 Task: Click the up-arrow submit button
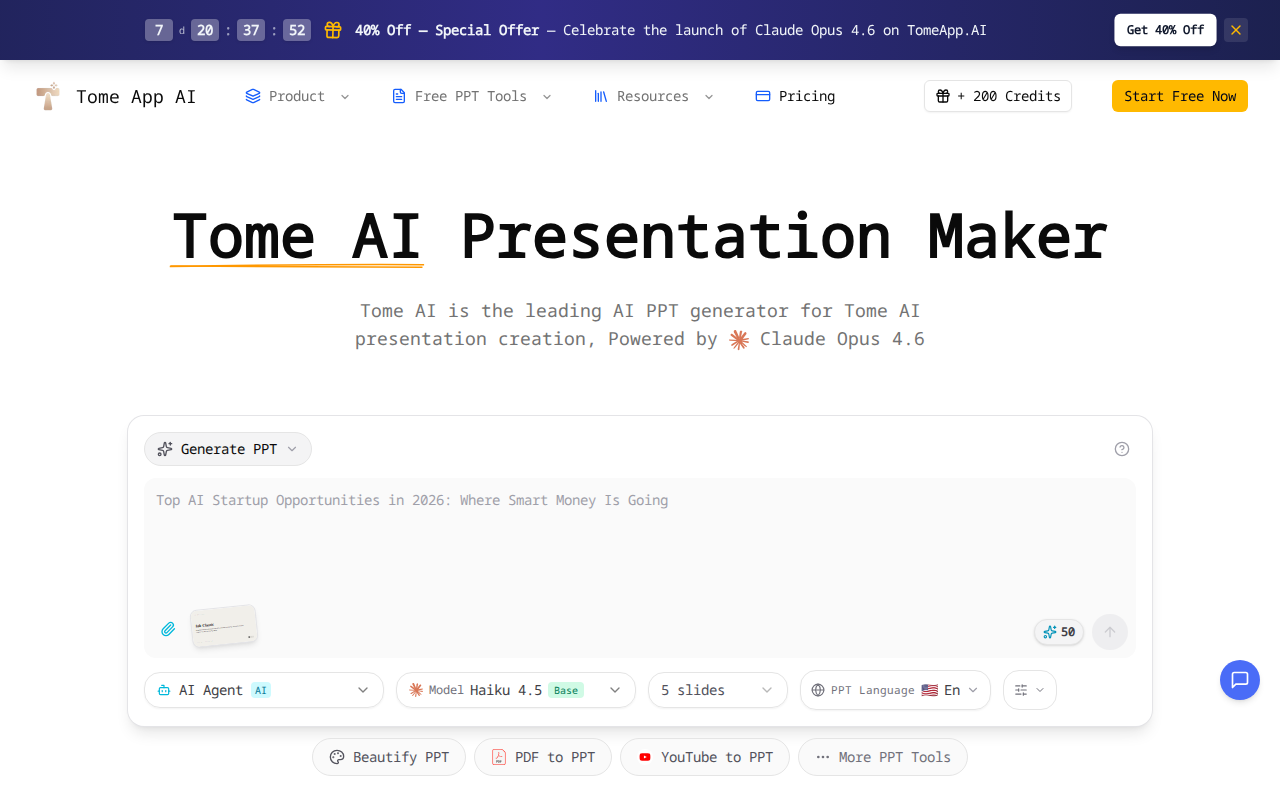coord(1110,632)
